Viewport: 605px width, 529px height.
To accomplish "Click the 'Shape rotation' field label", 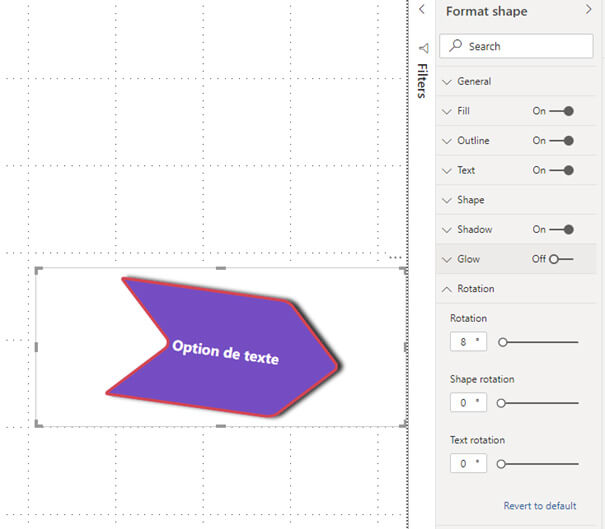I will tap(482, 379).
